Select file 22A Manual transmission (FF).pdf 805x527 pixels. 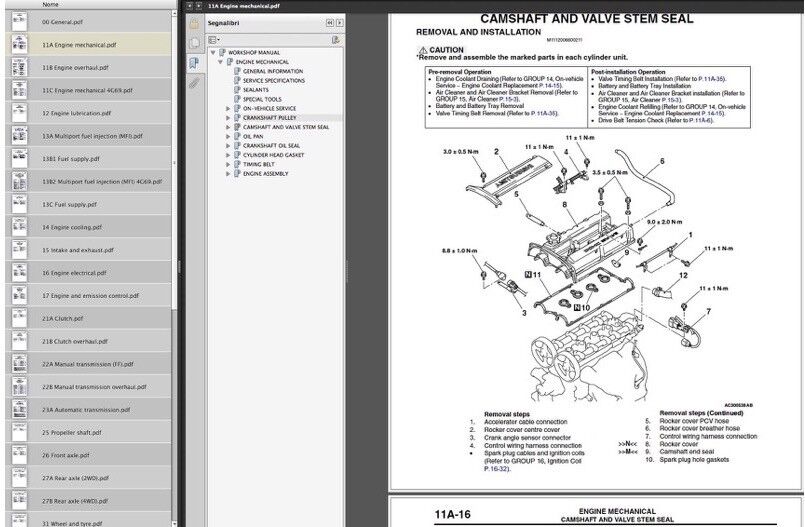pyautogui.click(x=88, y=364)
